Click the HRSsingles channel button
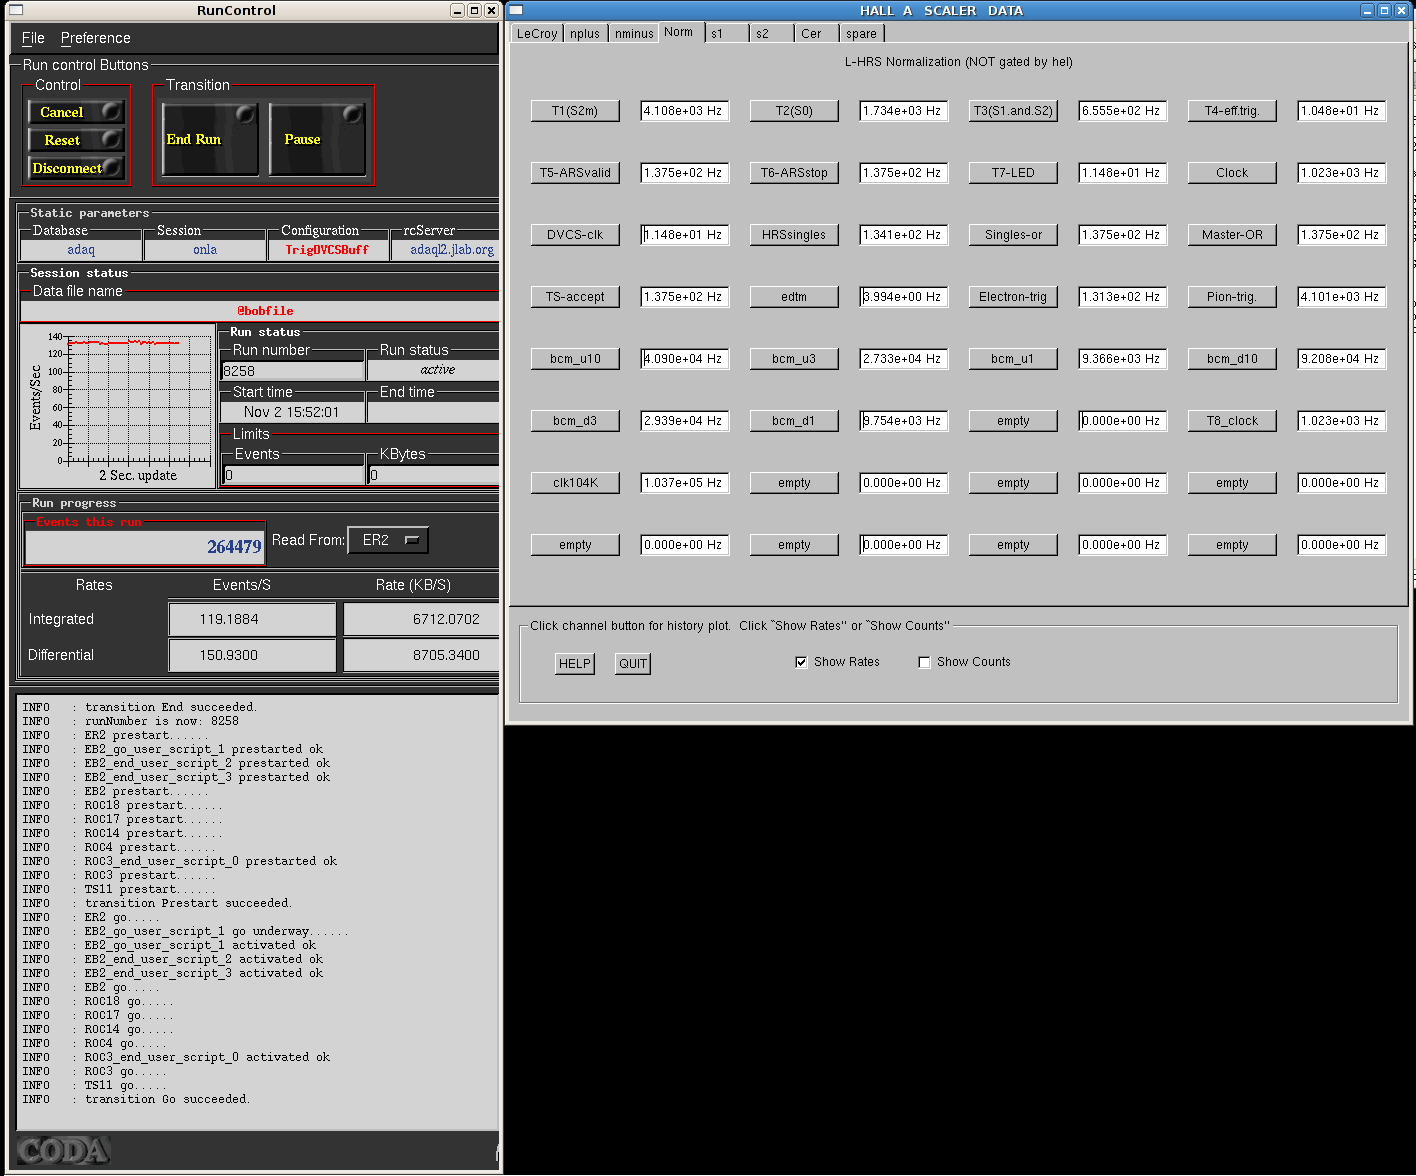The height and width of the screenshot is (1176, 1416). (794, 235)
